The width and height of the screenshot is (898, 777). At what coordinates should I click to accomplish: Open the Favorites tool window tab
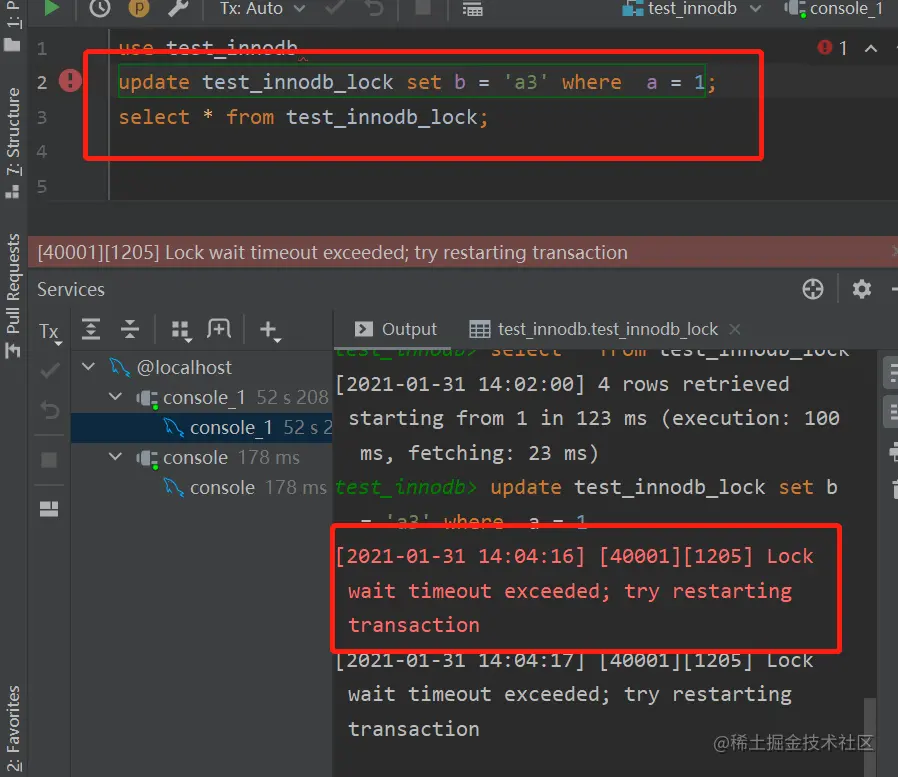click(x=13, y=728)
